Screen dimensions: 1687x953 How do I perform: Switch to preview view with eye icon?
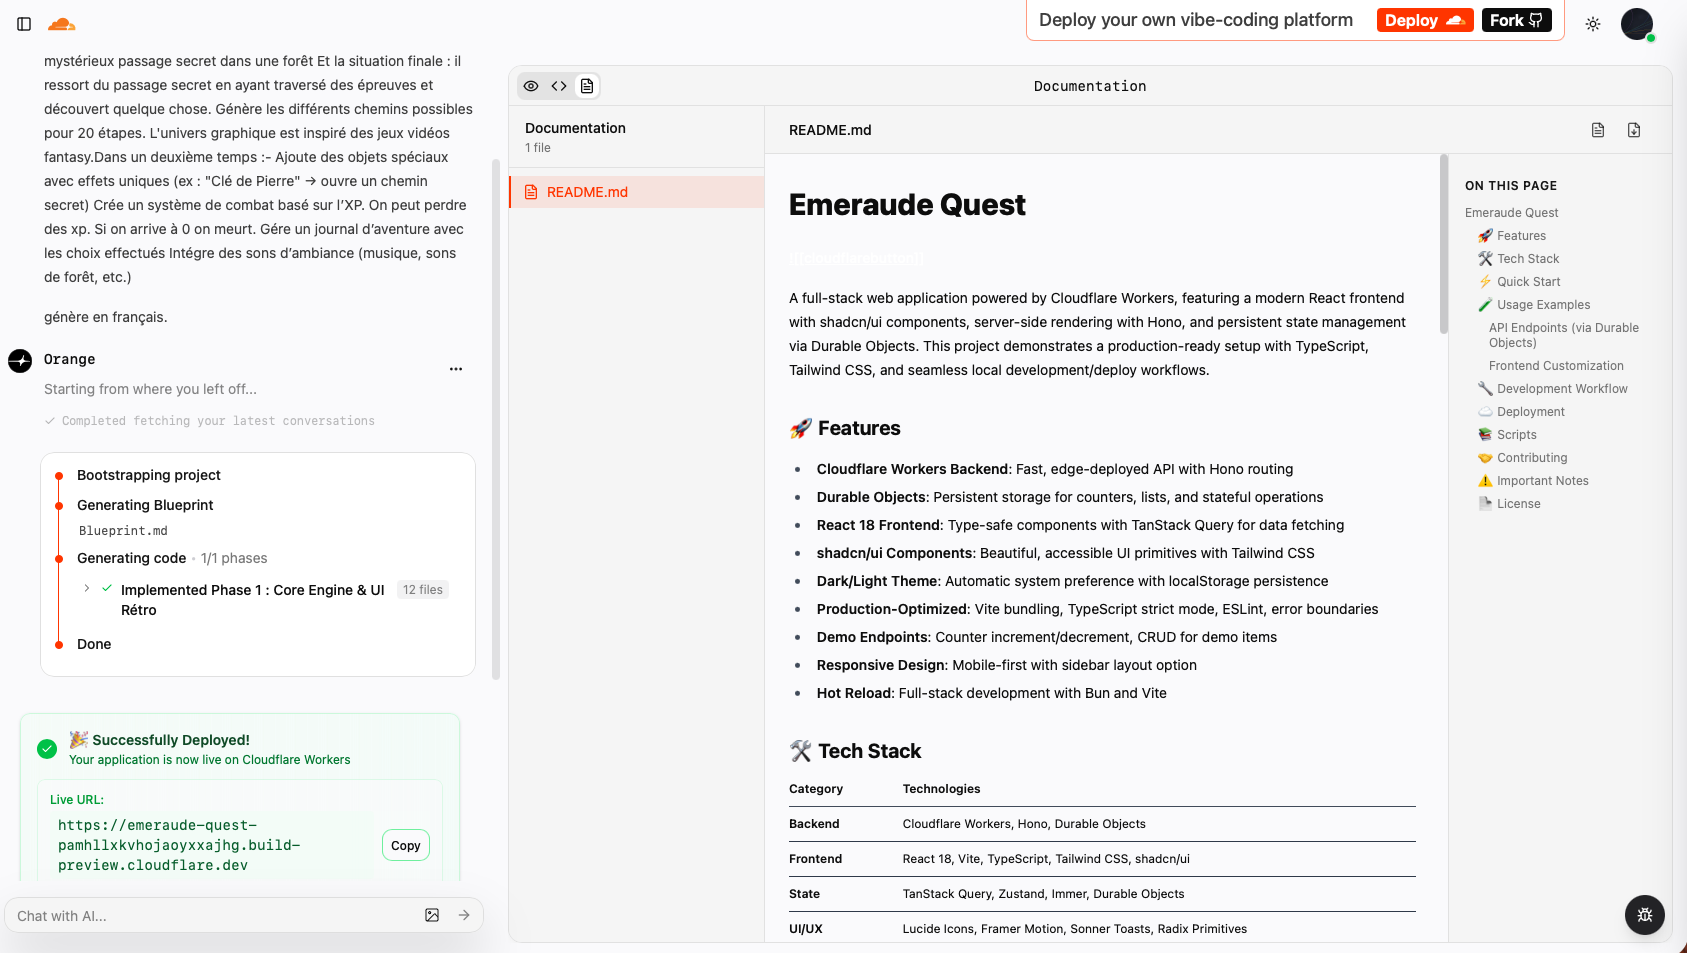531,86
